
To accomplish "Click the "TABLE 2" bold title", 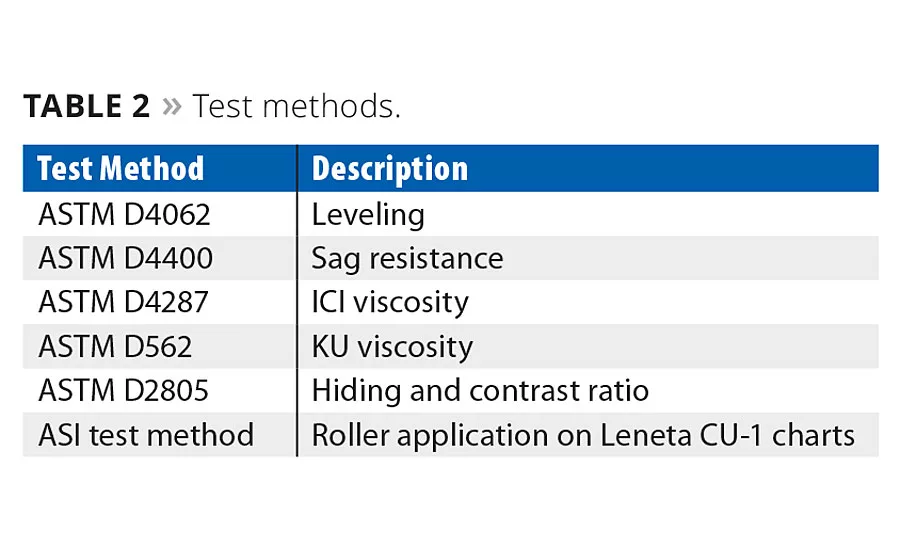I will coord(86,106).
